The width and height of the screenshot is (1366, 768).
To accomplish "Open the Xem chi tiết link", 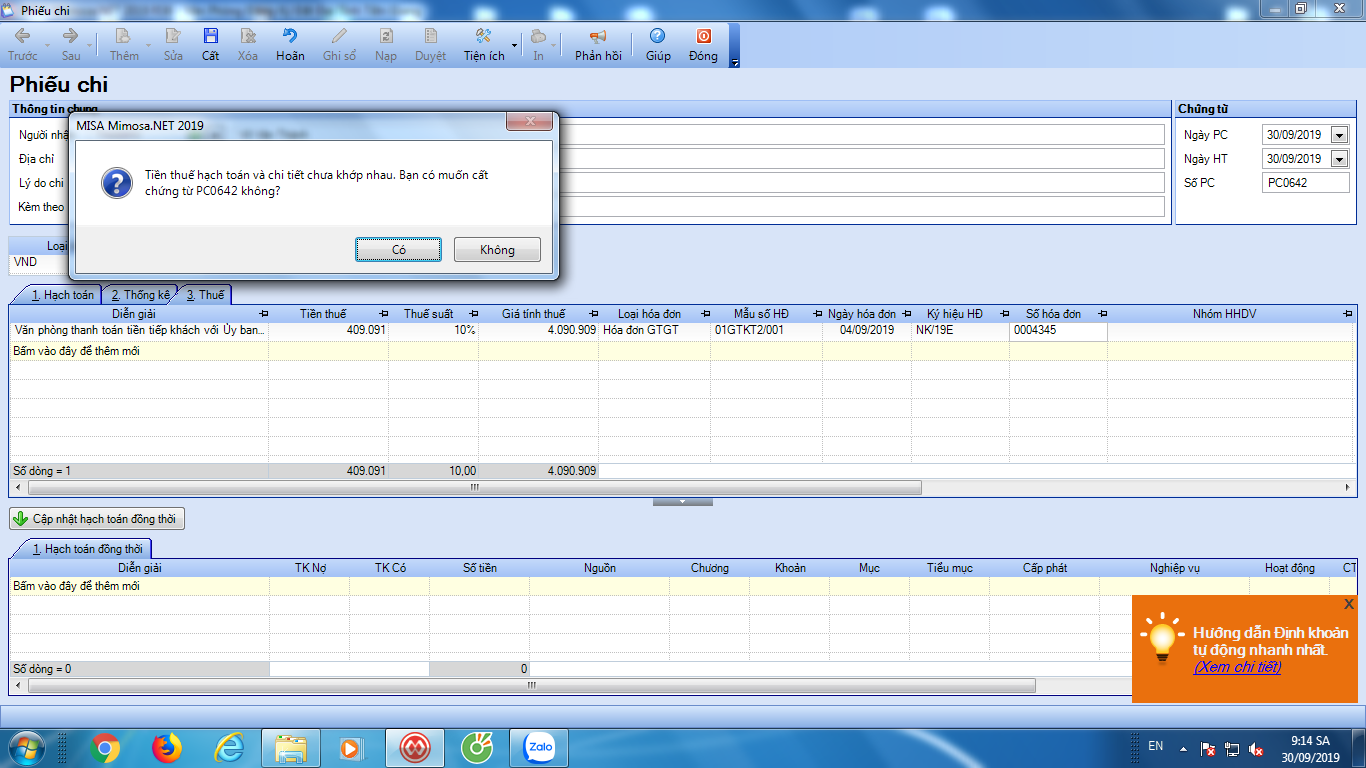I will click(x=1237, y=667).
